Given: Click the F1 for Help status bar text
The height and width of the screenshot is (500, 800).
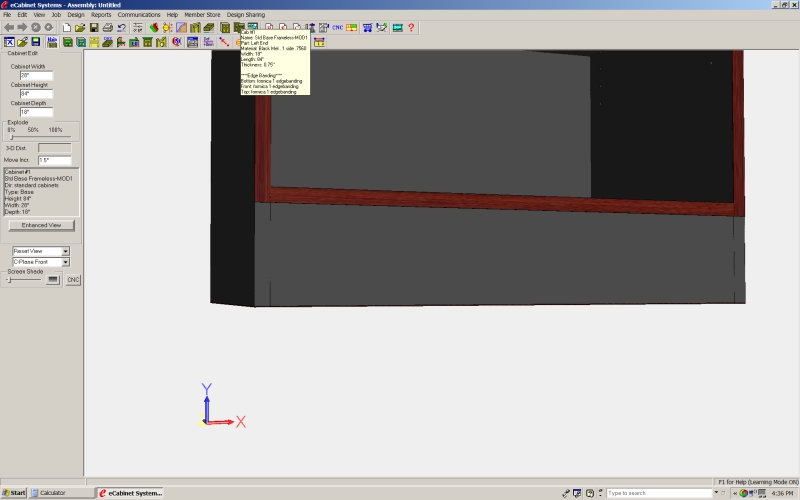Looking at the screenshot, I should click(758, 482).
